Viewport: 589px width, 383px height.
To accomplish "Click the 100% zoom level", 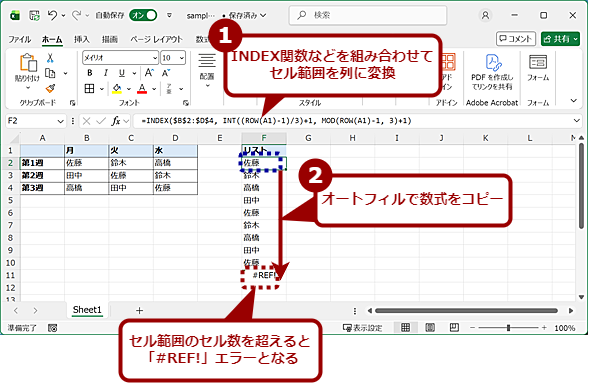I will coord(565,328).
